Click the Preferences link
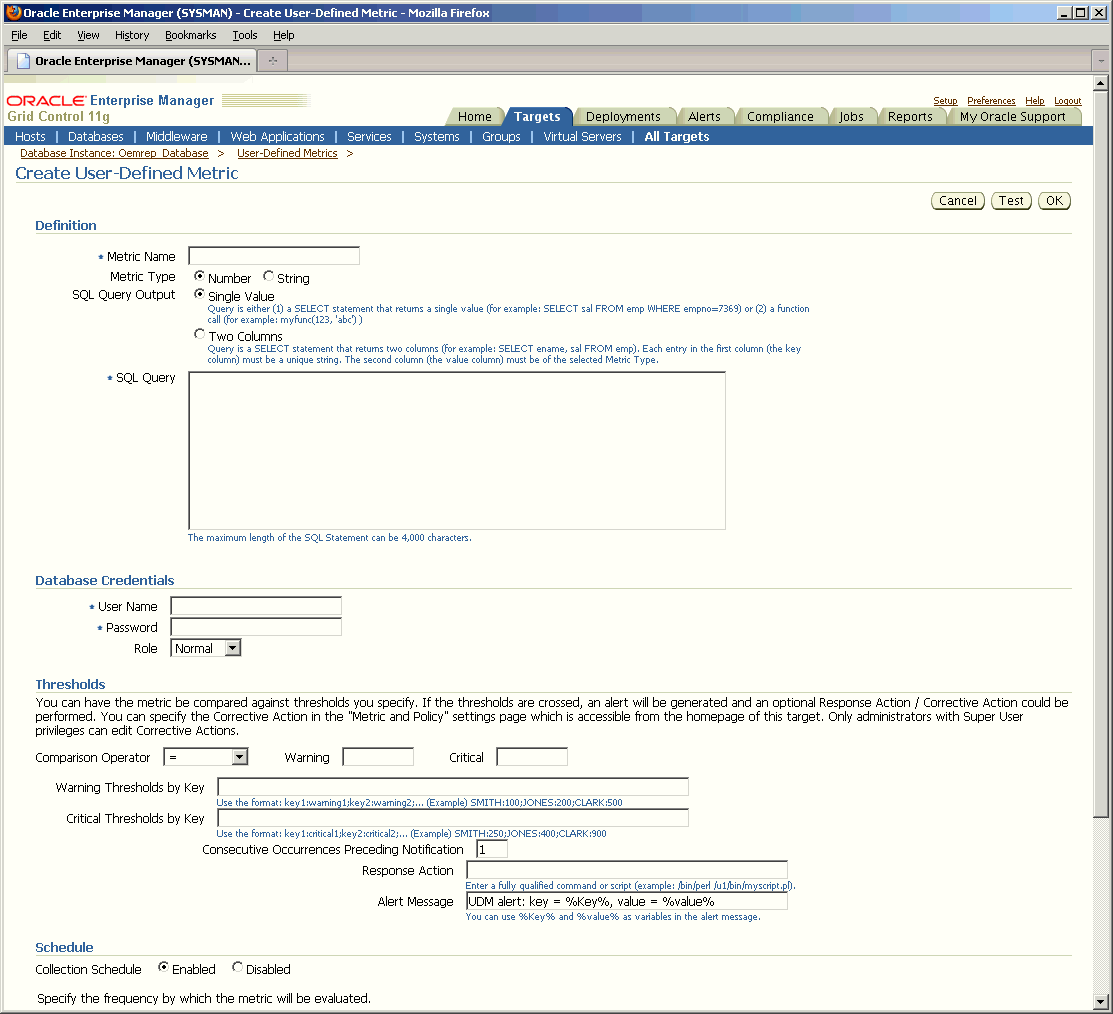Viewport: 1113px width, 1014px height. click(x=991, y=101)
